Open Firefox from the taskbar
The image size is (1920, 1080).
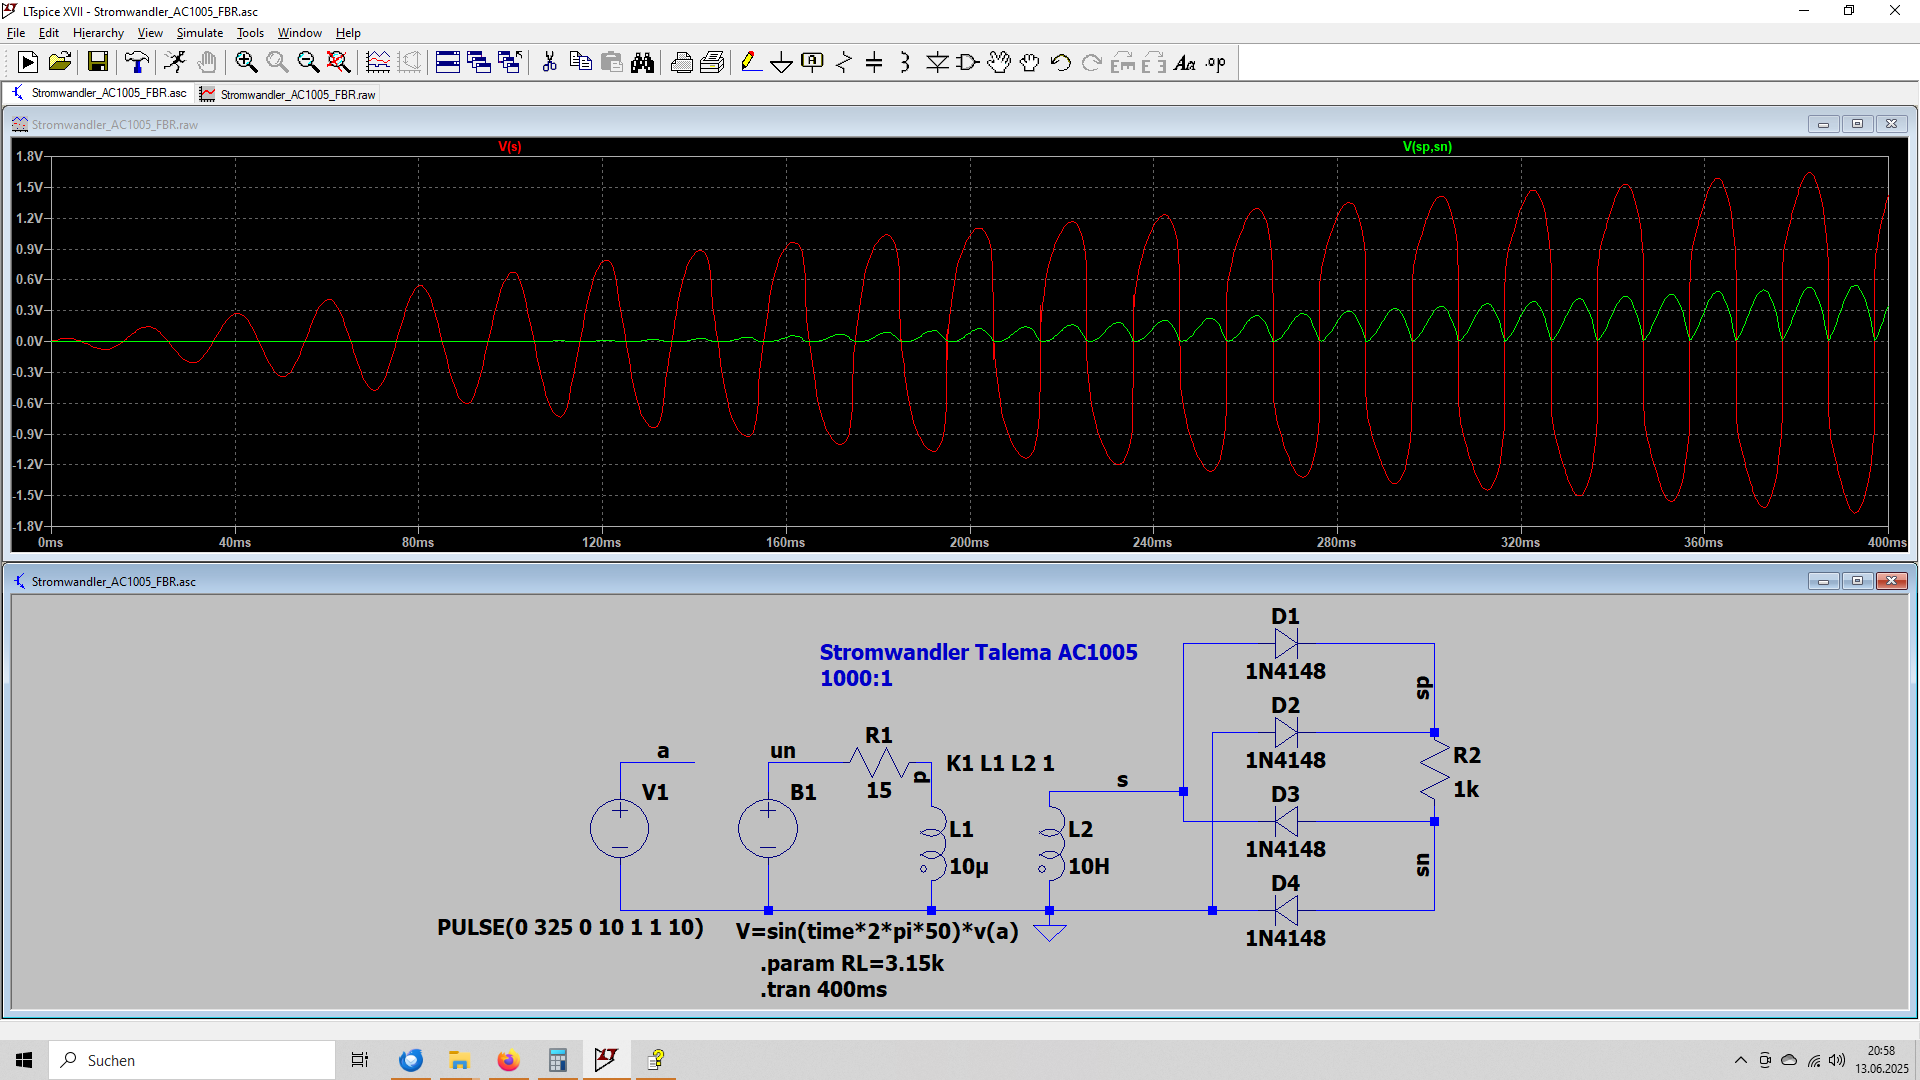click(508, 1060)
